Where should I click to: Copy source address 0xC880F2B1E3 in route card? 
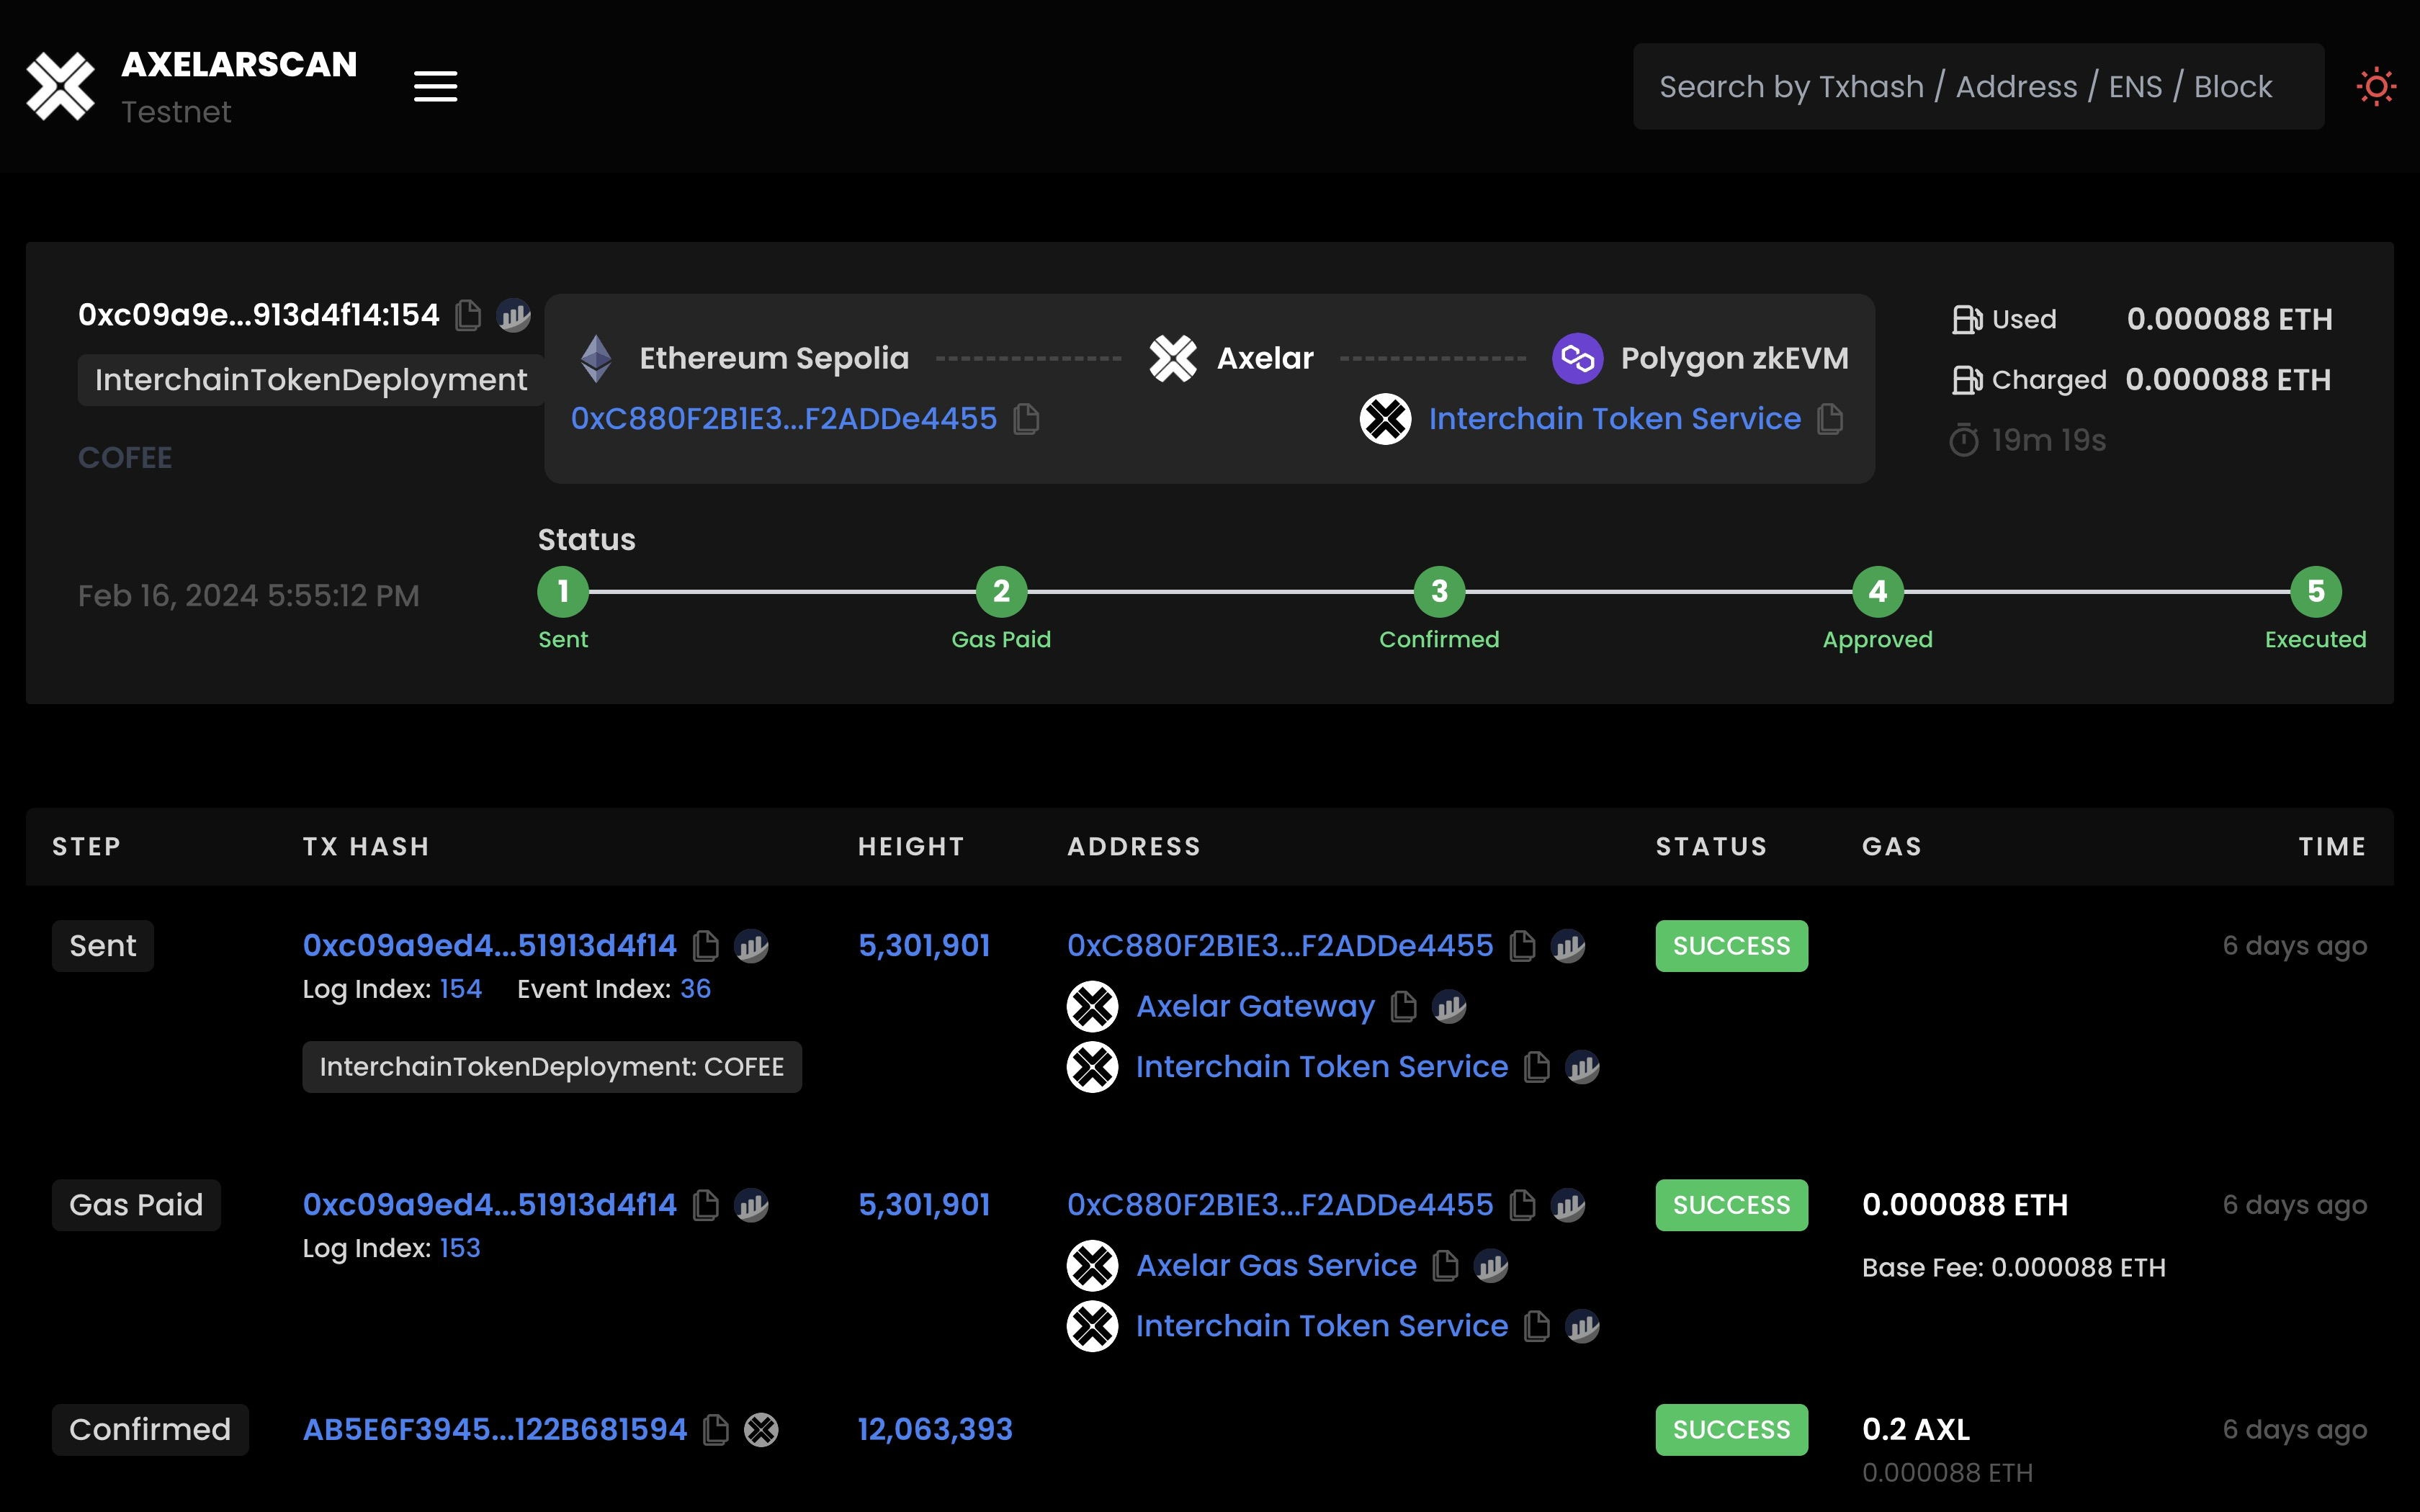point(1026,419)
